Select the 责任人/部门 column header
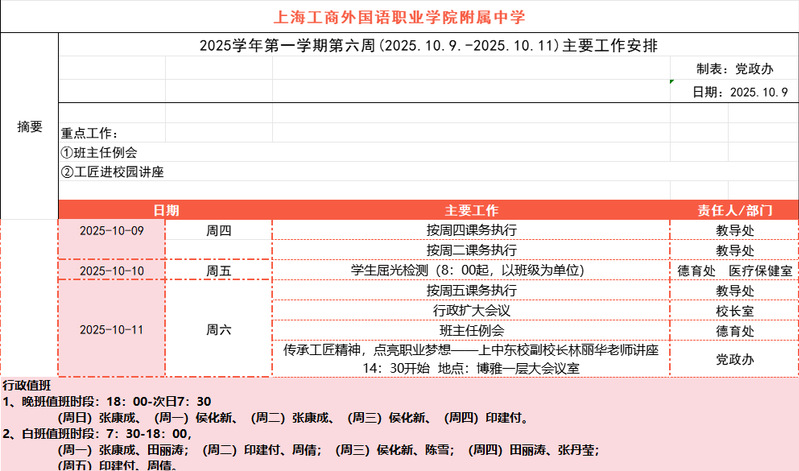The width and height of the screenshot is (799, 471). (734, 210)
